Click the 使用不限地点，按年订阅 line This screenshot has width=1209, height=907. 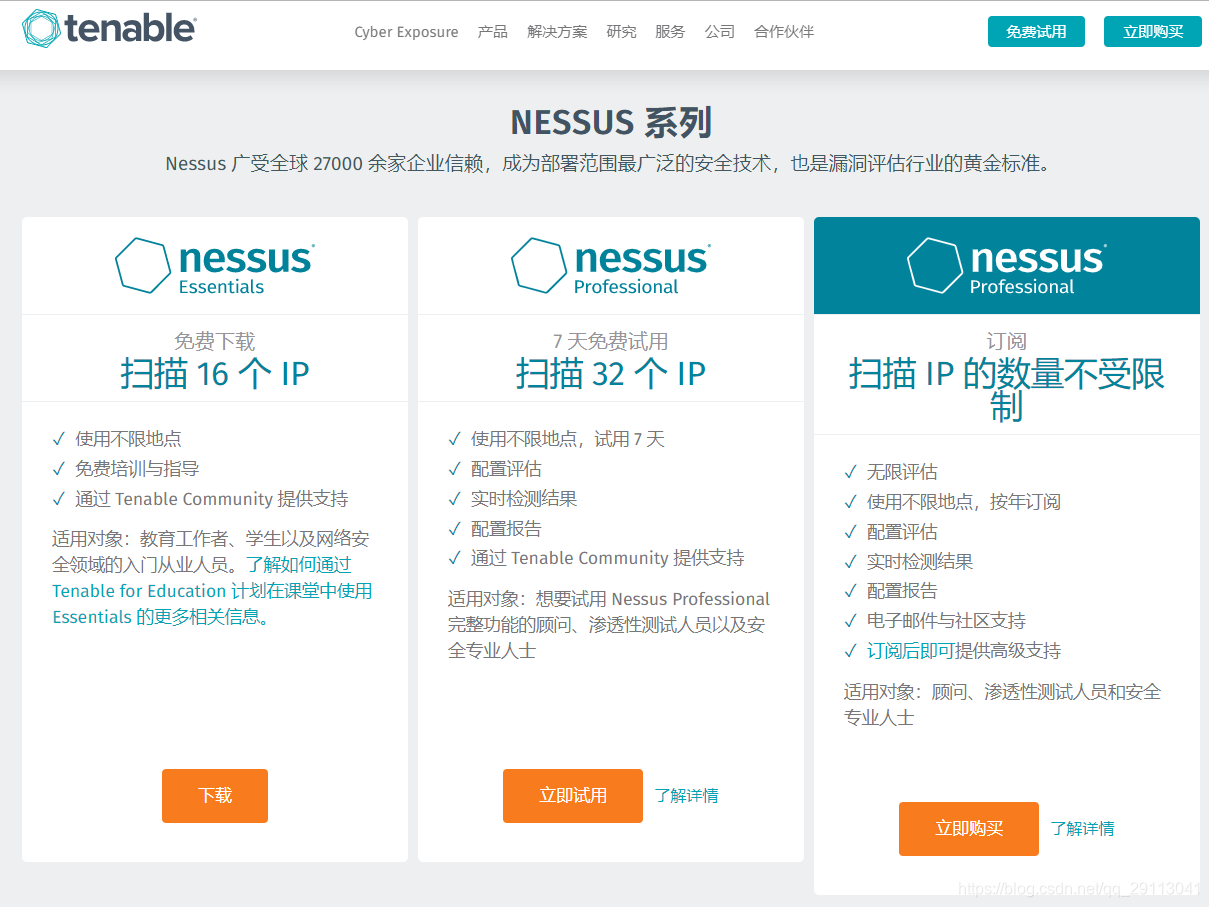pyautogui.click(x=964, y=502)
